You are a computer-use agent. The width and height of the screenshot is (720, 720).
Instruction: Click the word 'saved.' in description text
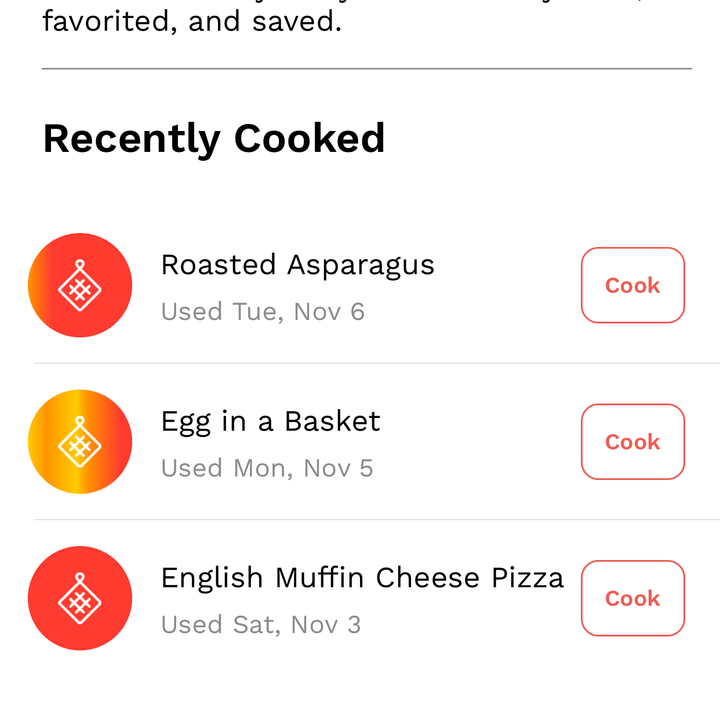coord(297,22)
